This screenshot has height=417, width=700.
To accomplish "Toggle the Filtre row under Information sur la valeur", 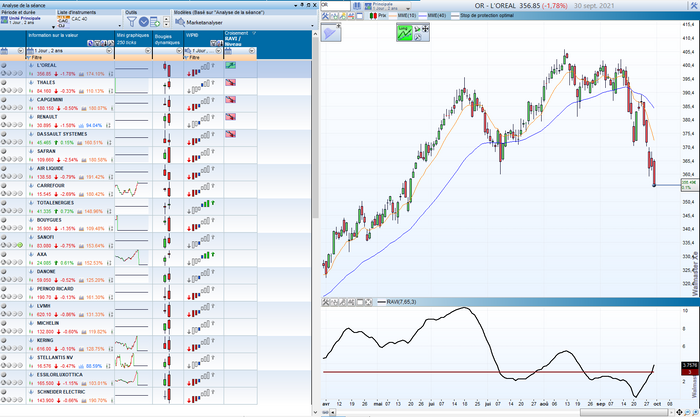I will point(70,58).
